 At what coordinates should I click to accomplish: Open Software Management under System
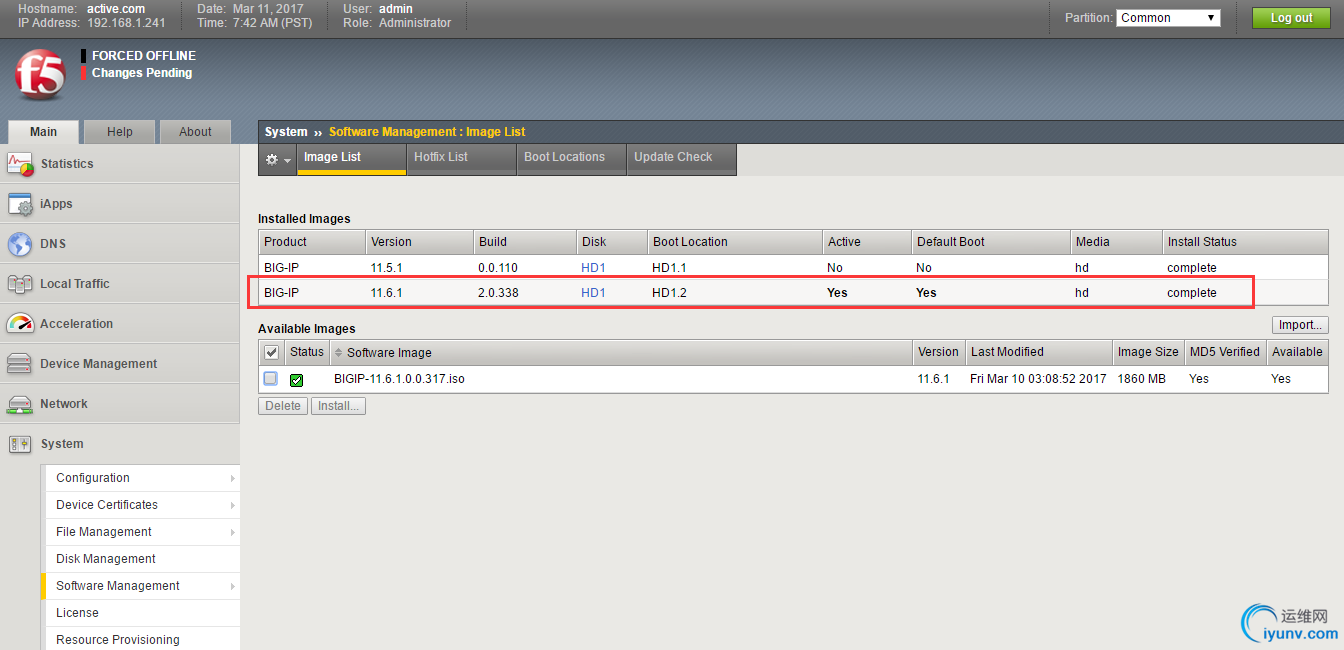pyautogui.click(x=141, y=586)
